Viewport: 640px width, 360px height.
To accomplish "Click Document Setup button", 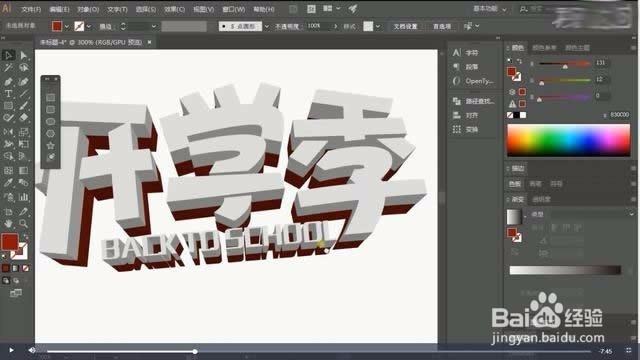I will click(x=405, y=27).
